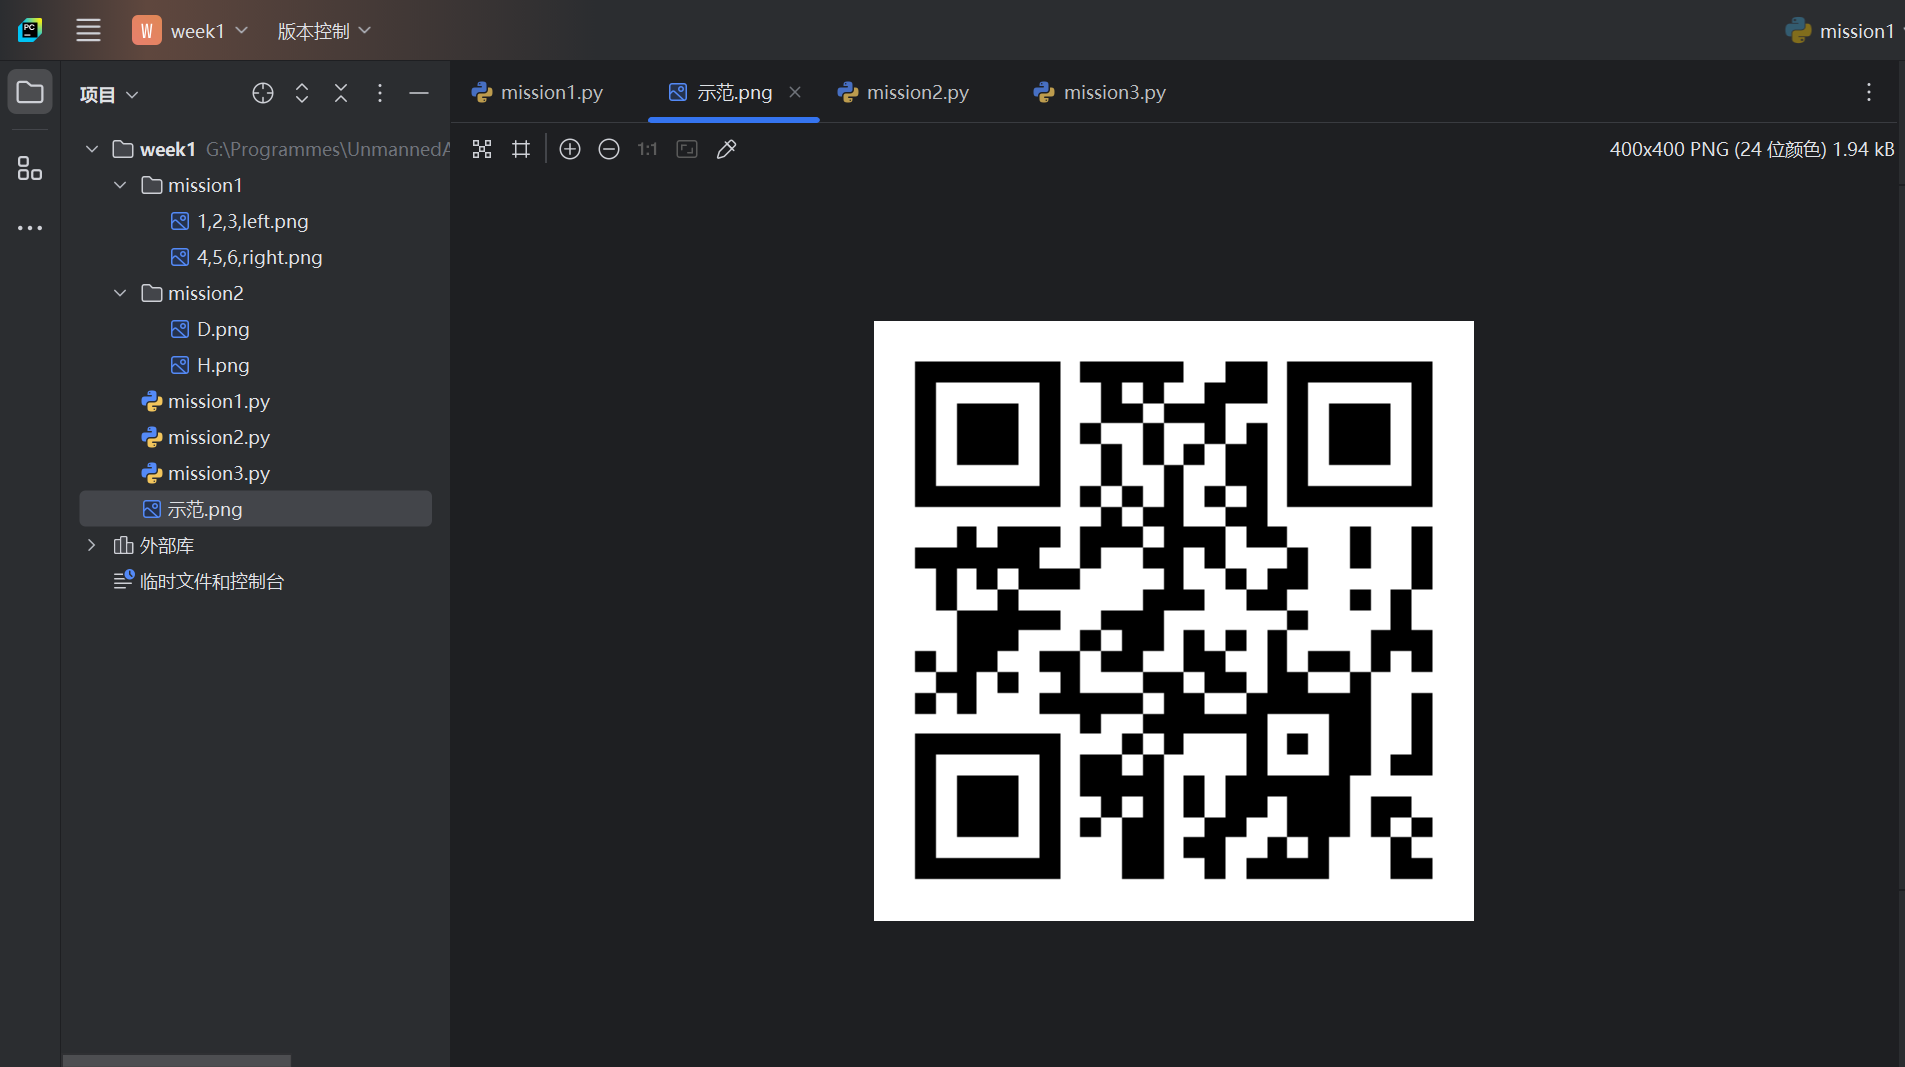Set image to actual size 1:1
The height and width of the screenshot is (1067, 1905).
click(648, 149)
